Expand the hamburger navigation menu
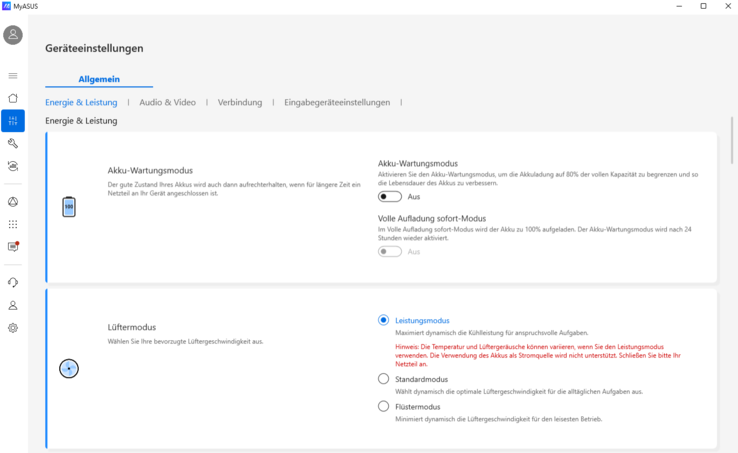 13,76
